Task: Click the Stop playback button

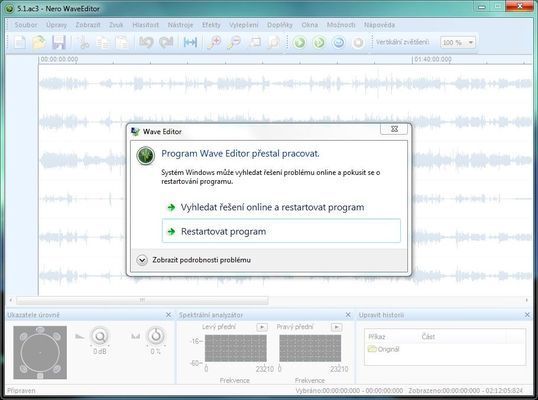Action: click(x=358, y=43)
